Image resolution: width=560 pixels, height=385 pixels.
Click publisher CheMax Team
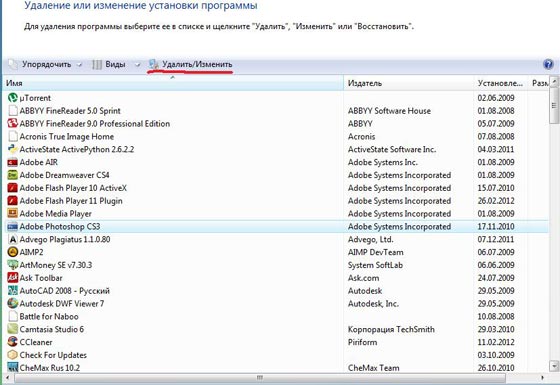click(x=374, y=368)
